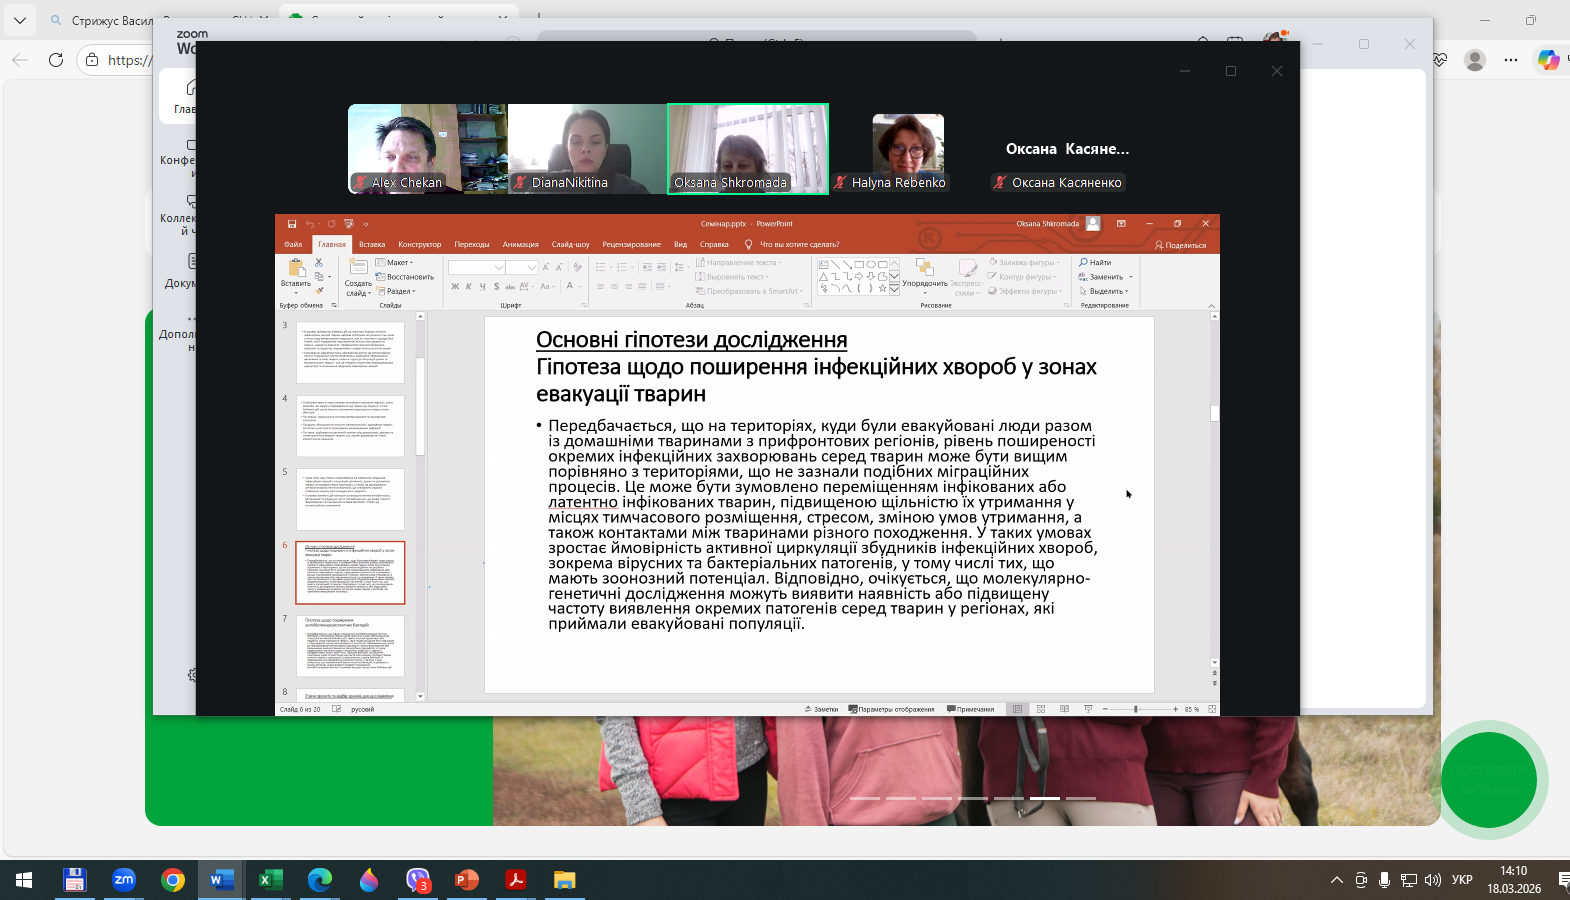The image size is (1570, 900).
Task: Click the Paste (Вставить) clipboard icon
Action: pyautogui.click(x=296, y=268)
